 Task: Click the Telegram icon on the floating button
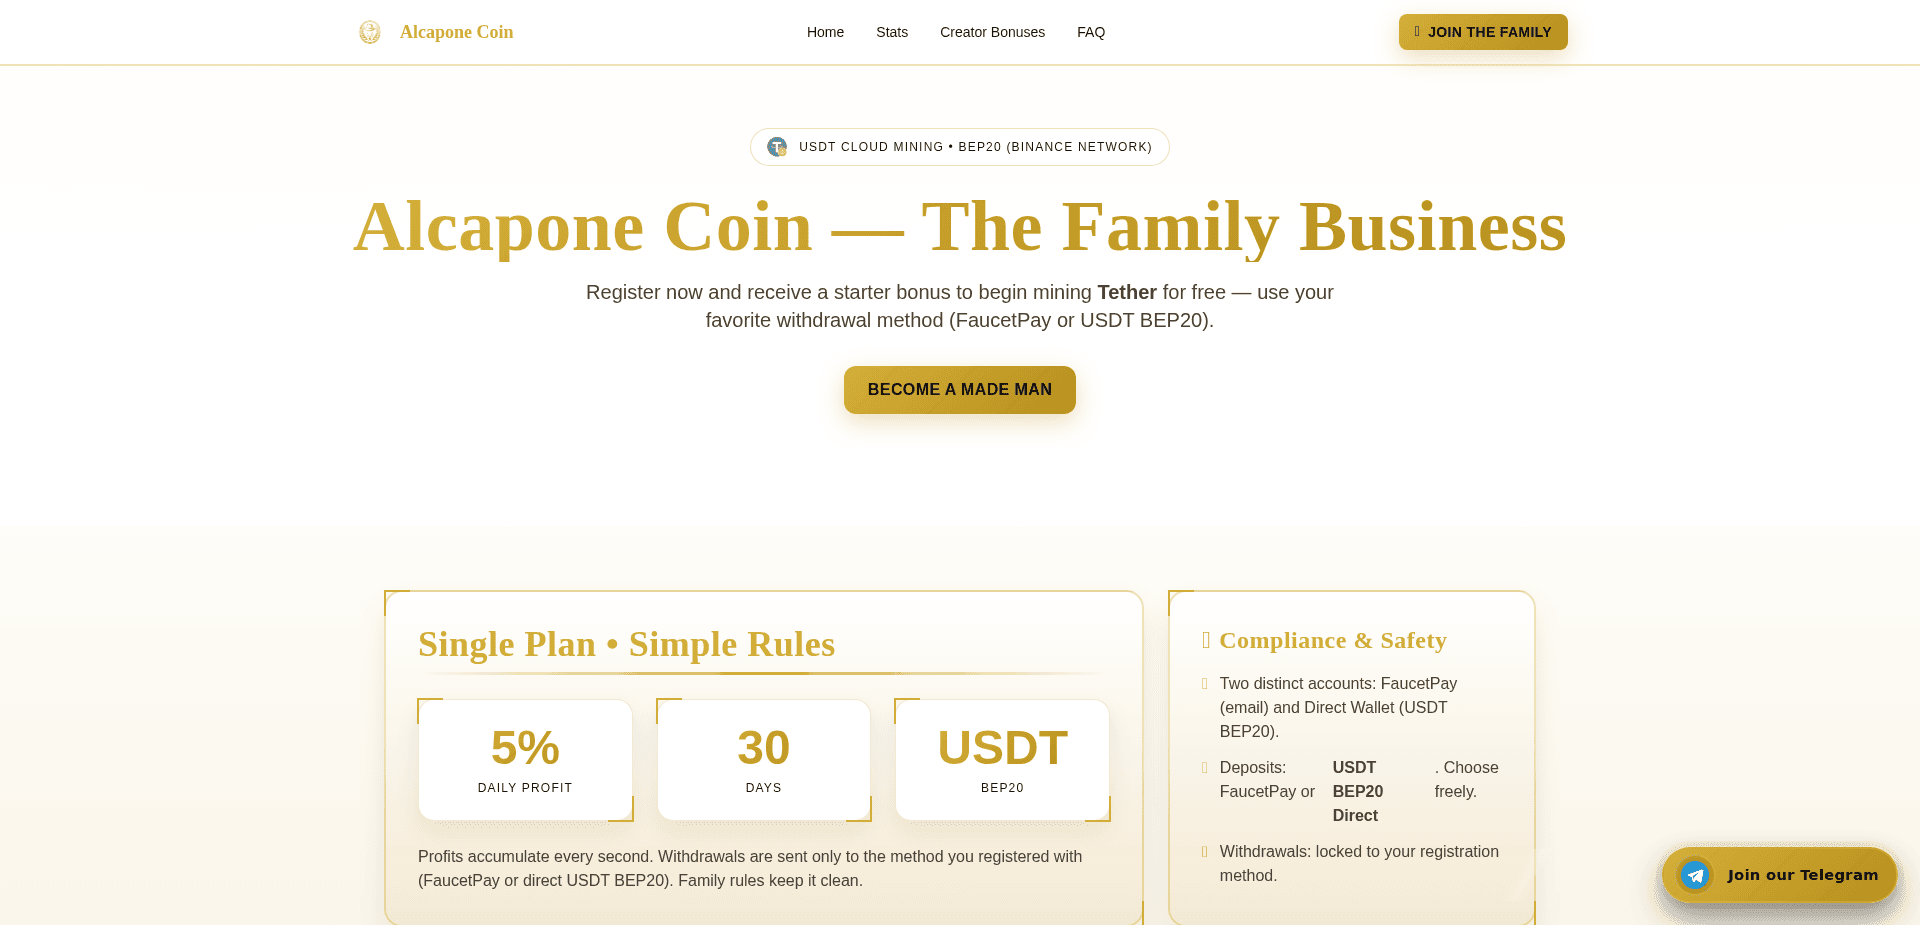1695,875
